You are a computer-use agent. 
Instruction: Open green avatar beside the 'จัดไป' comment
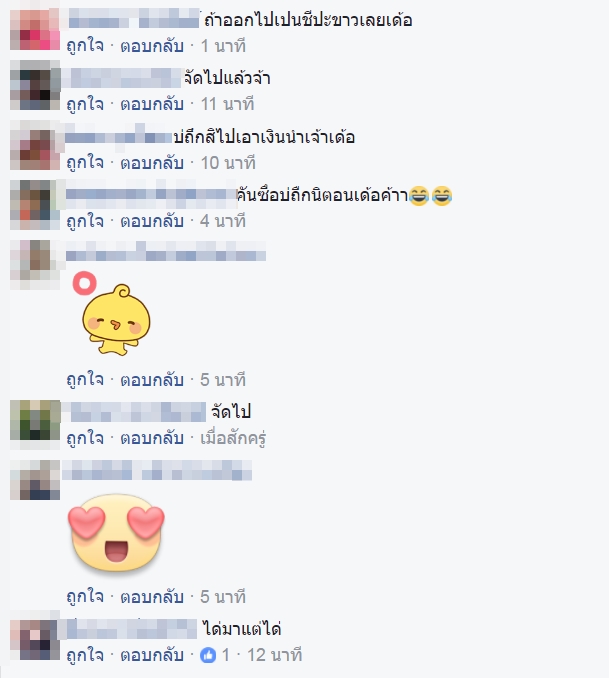[35, 420]
